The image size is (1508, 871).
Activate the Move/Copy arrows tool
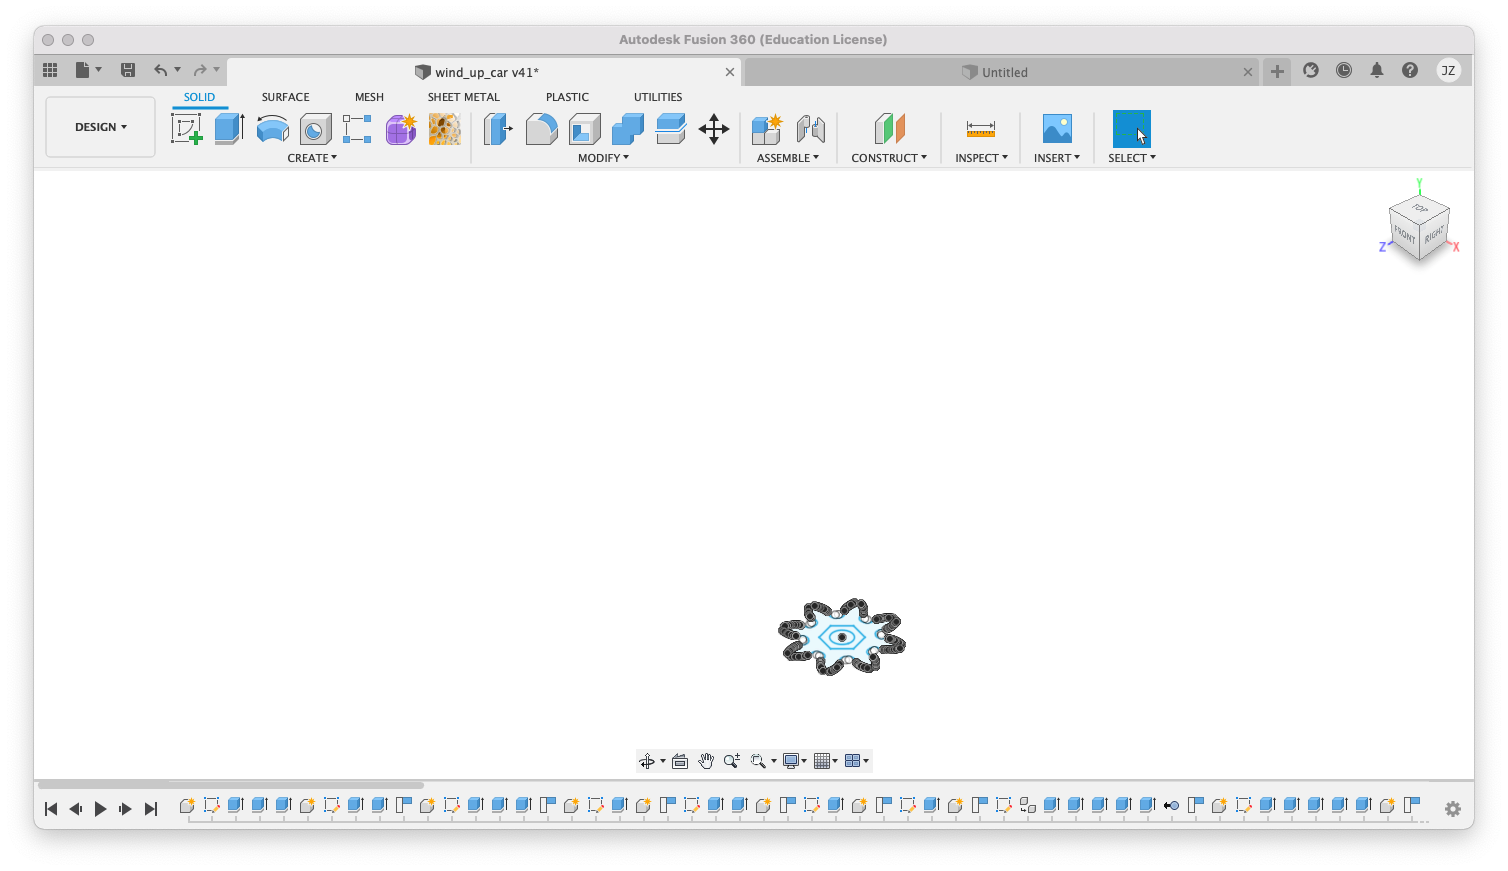[714, 129]
